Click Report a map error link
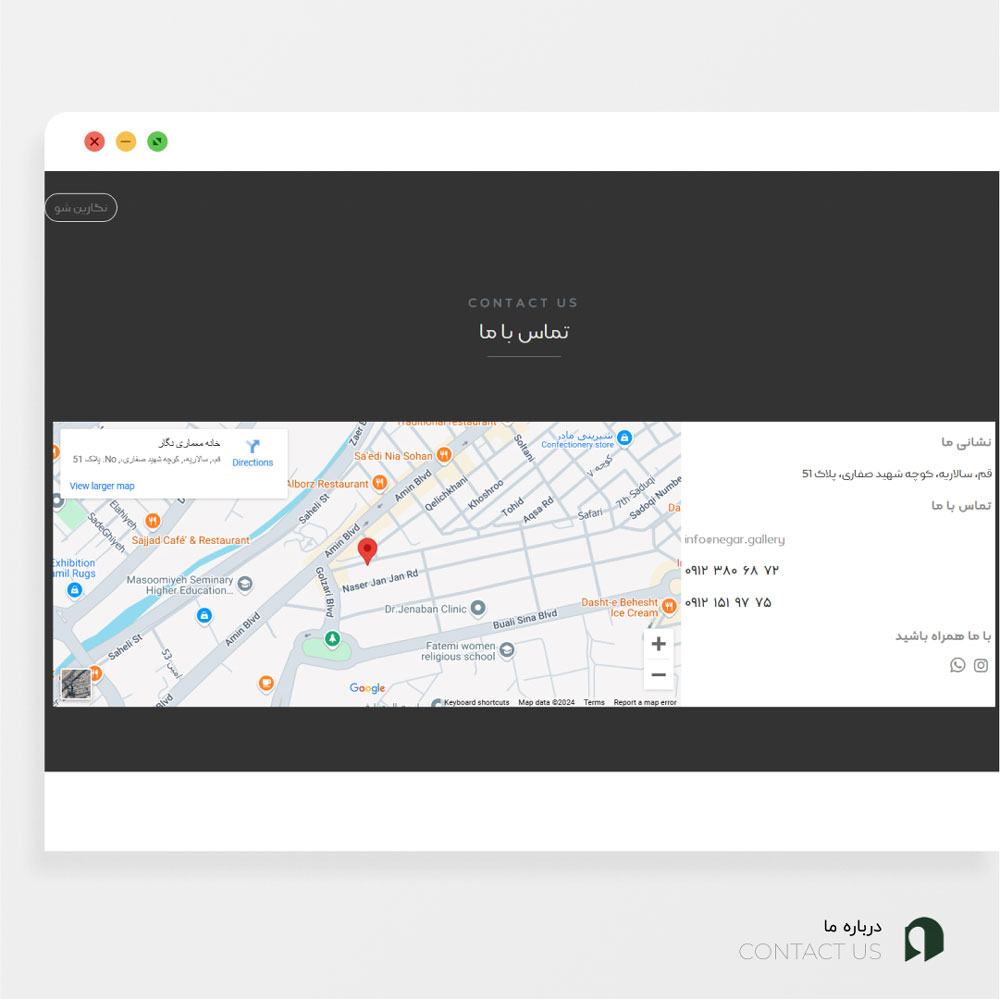This screenshot has width=1000, height=999. [645, 702]
